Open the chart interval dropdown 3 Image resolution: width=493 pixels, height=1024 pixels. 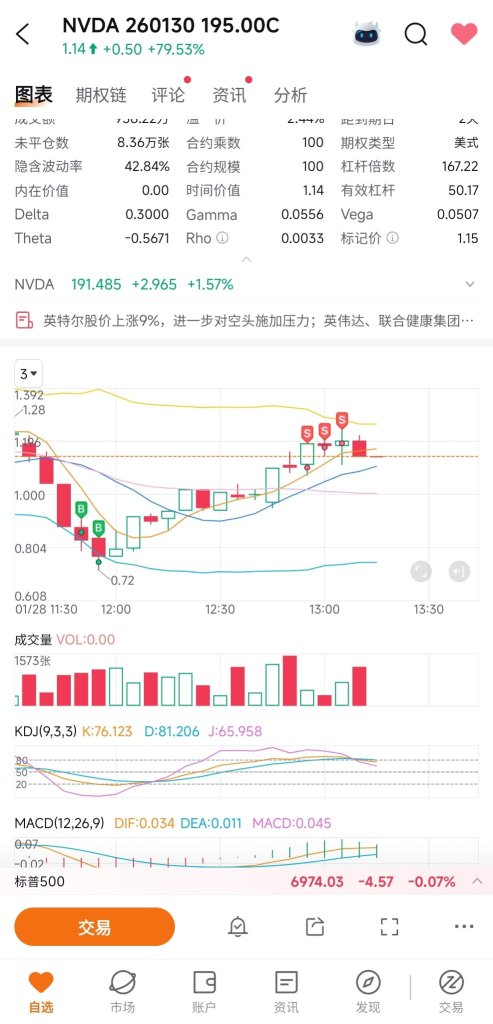point(28,374)
